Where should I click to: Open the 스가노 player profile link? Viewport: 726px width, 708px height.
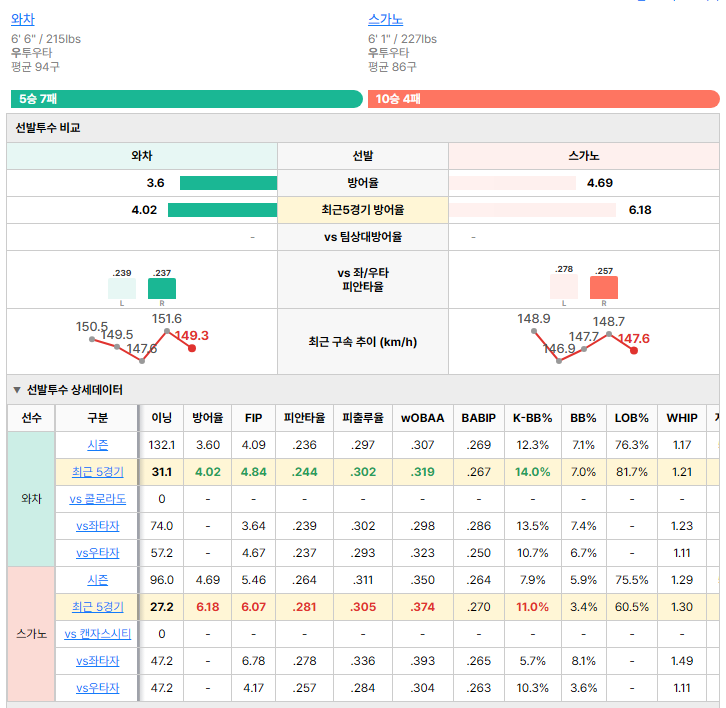coord(385,19)
